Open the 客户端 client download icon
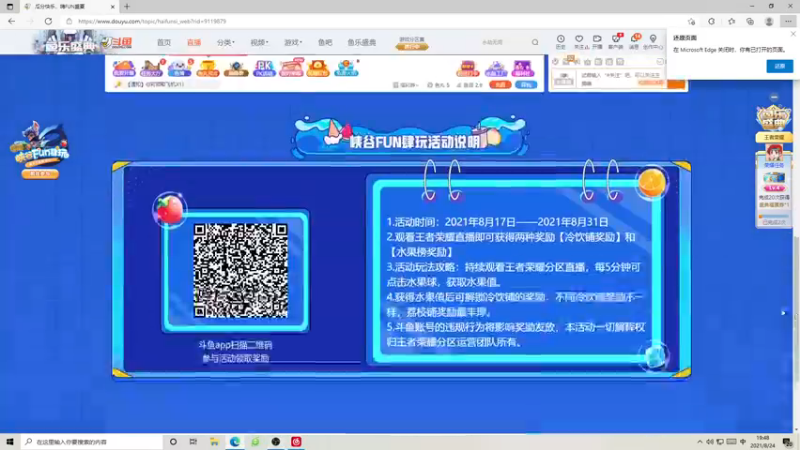 [x=616, y=41]
